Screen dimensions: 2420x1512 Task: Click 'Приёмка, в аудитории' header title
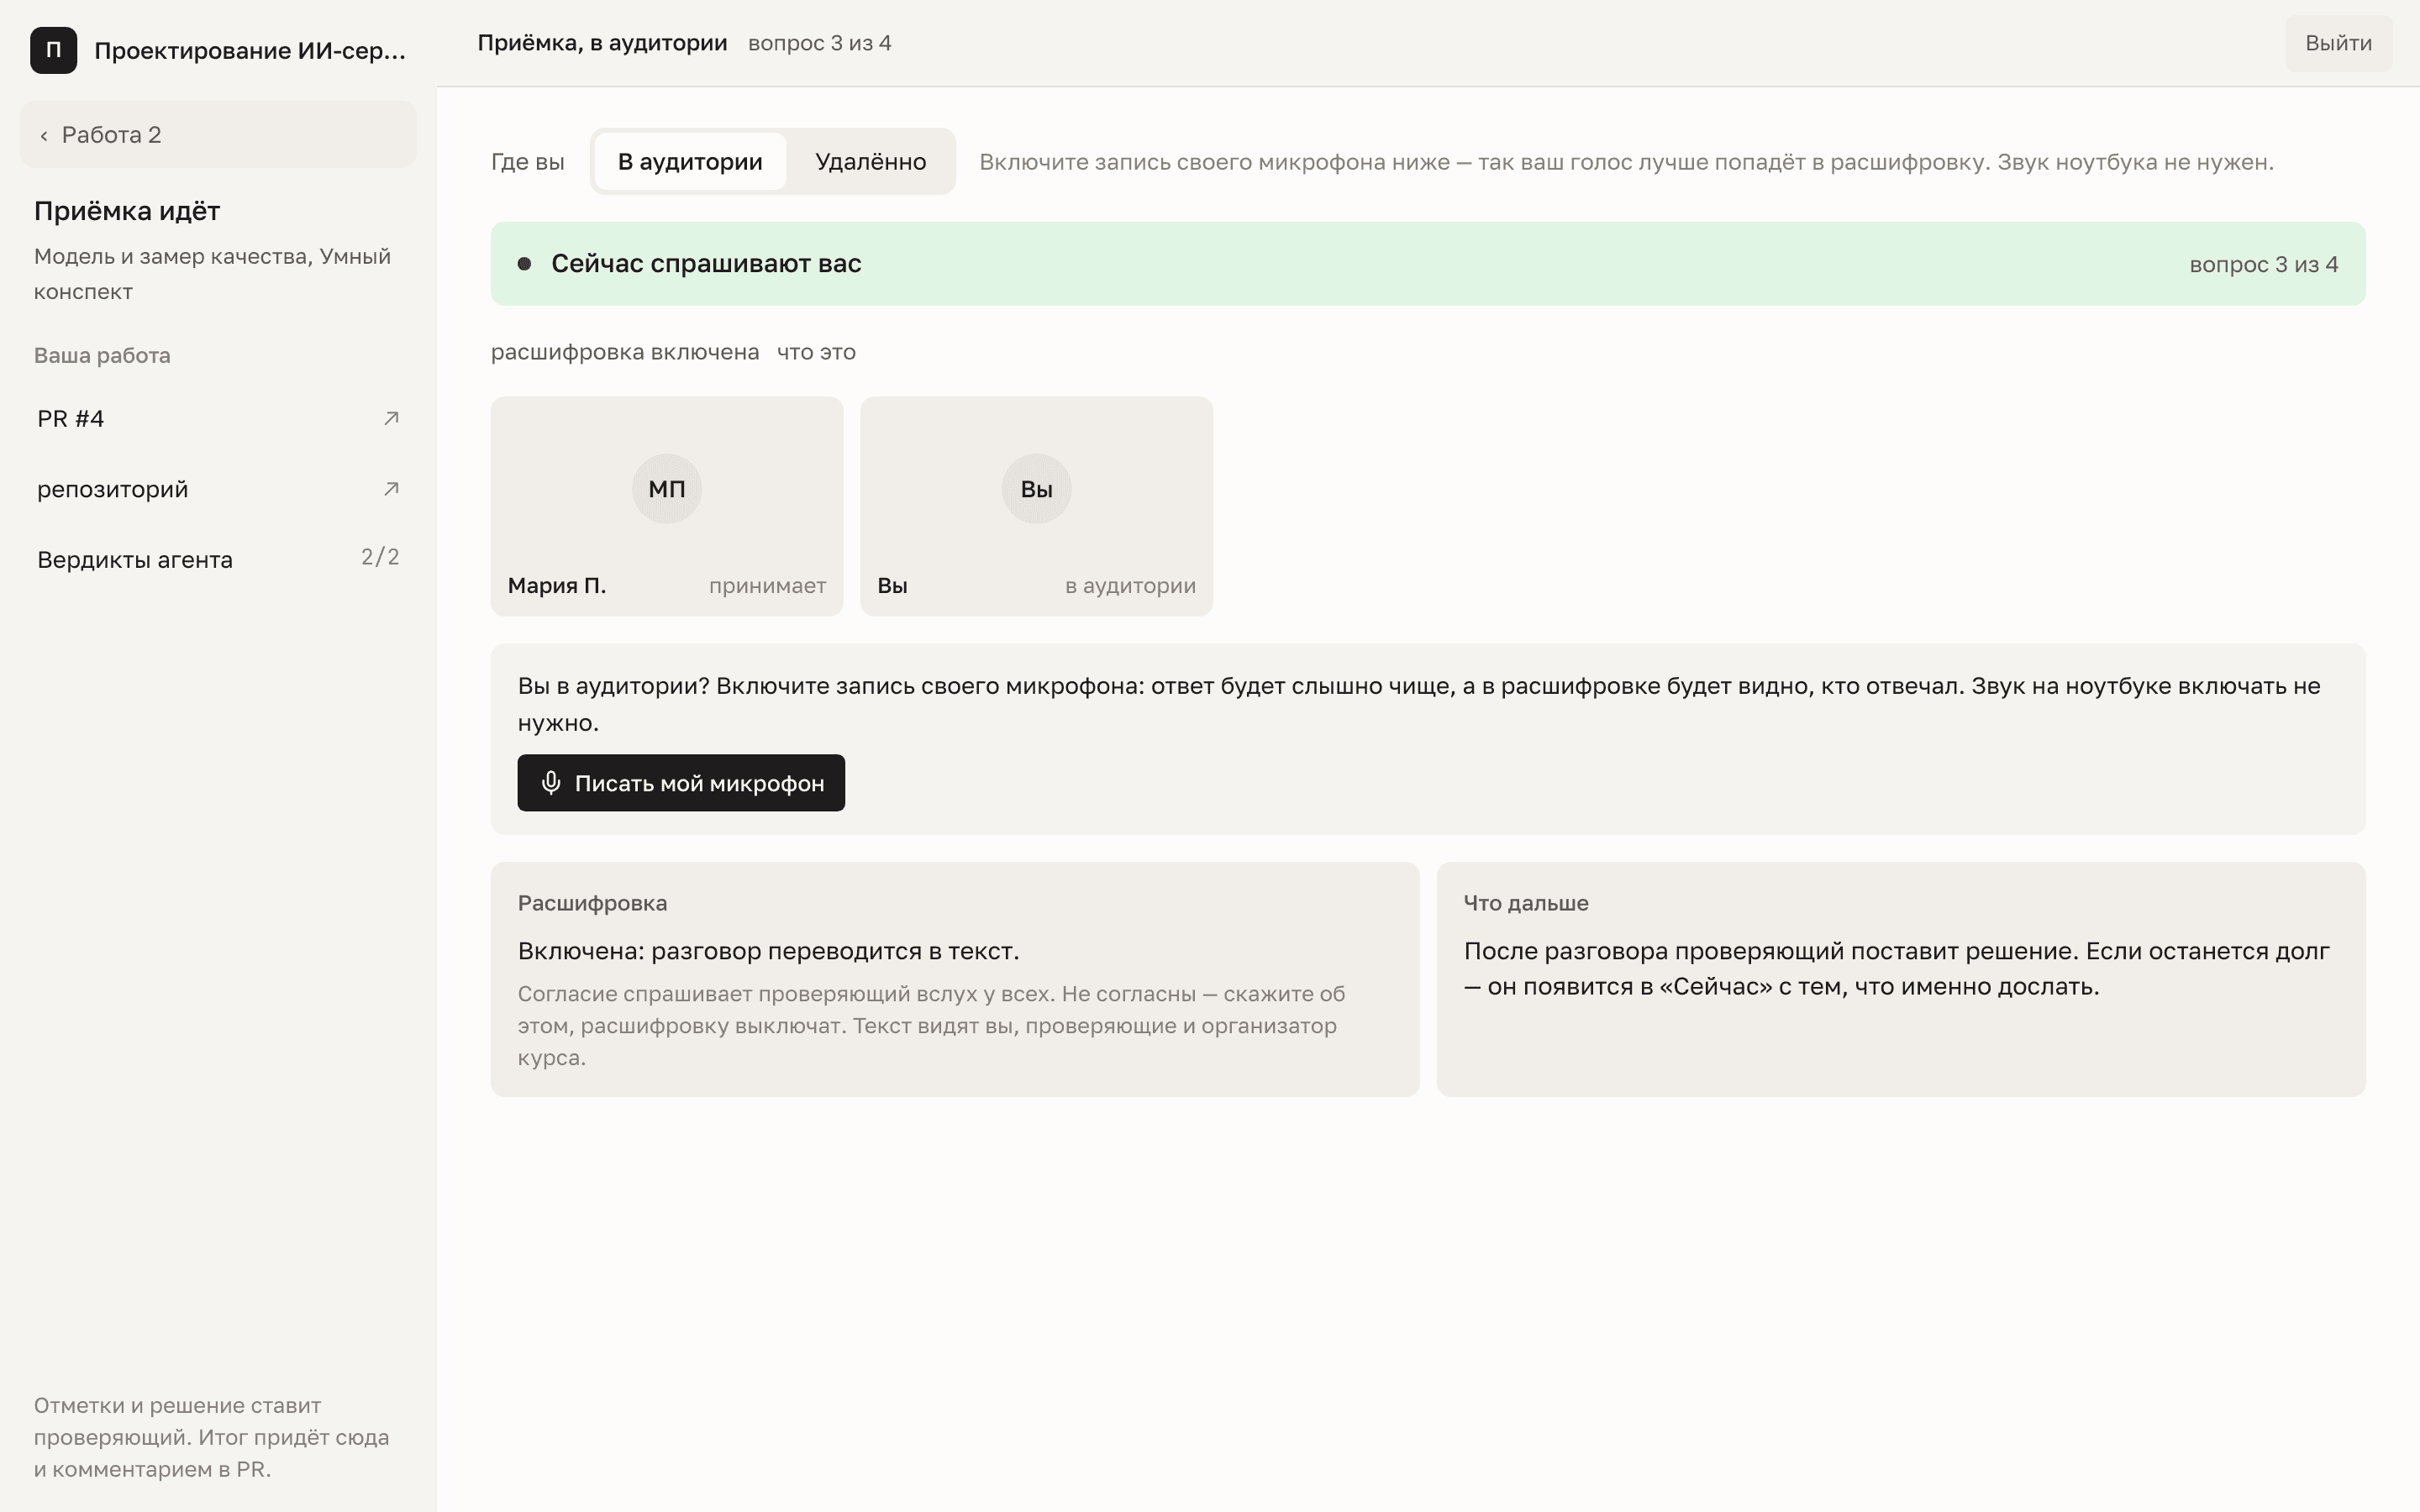[x=602, y=43]
